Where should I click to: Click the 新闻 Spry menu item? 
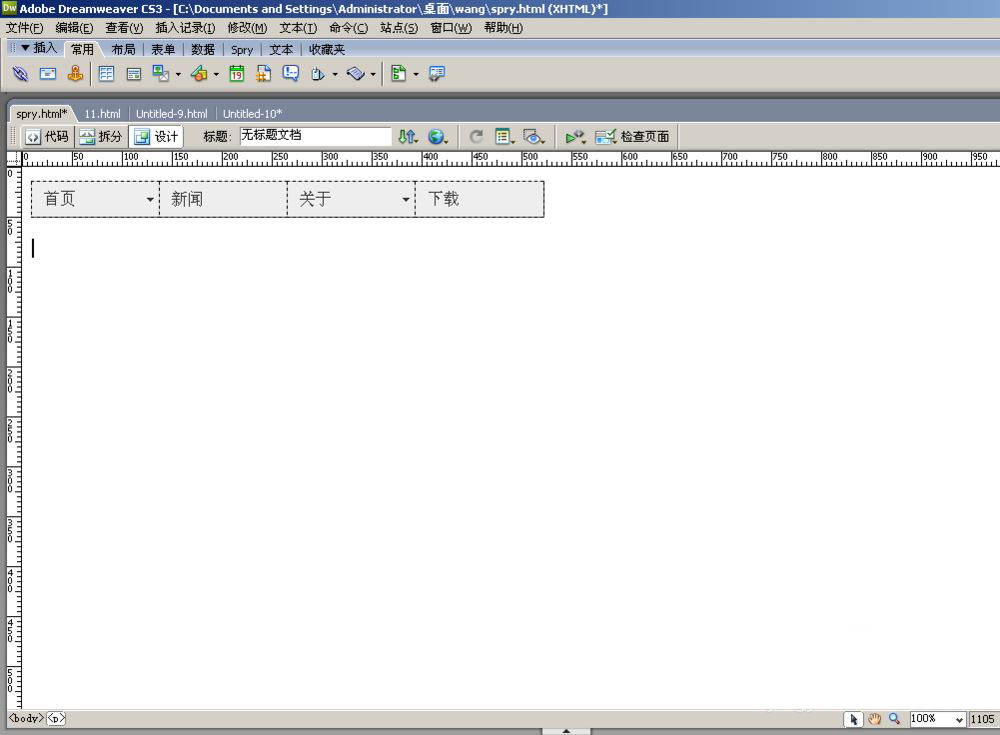[223, 199]
